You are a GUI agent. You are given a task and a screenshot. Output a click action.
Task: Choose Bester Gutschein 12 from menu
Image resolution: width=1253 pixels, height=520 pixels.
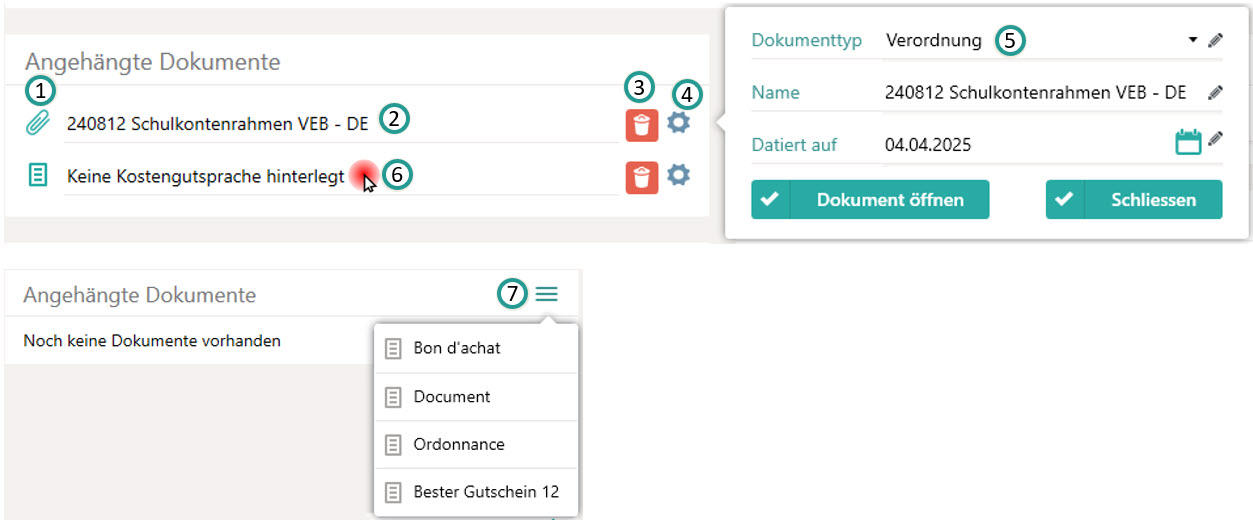click(x=476, y=492)
